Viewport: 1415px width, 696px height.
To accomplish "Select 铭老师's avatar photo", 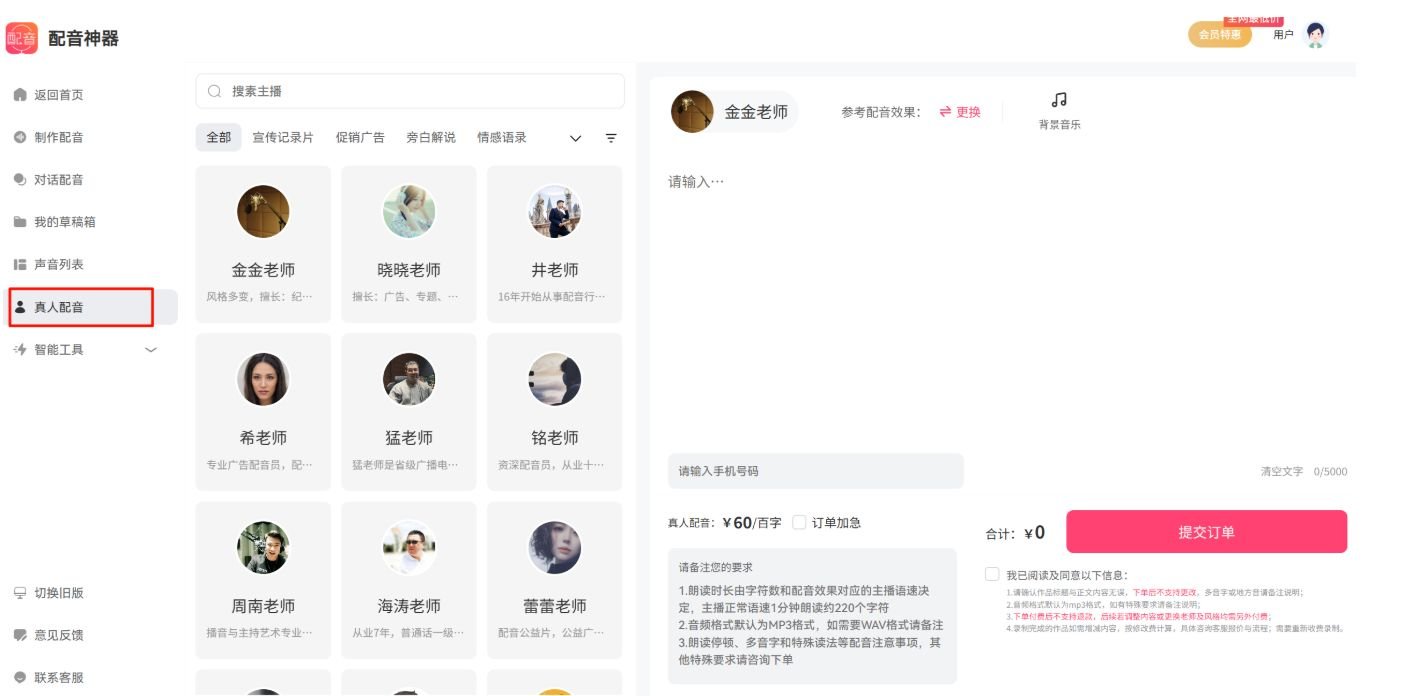I will point(555,379).
